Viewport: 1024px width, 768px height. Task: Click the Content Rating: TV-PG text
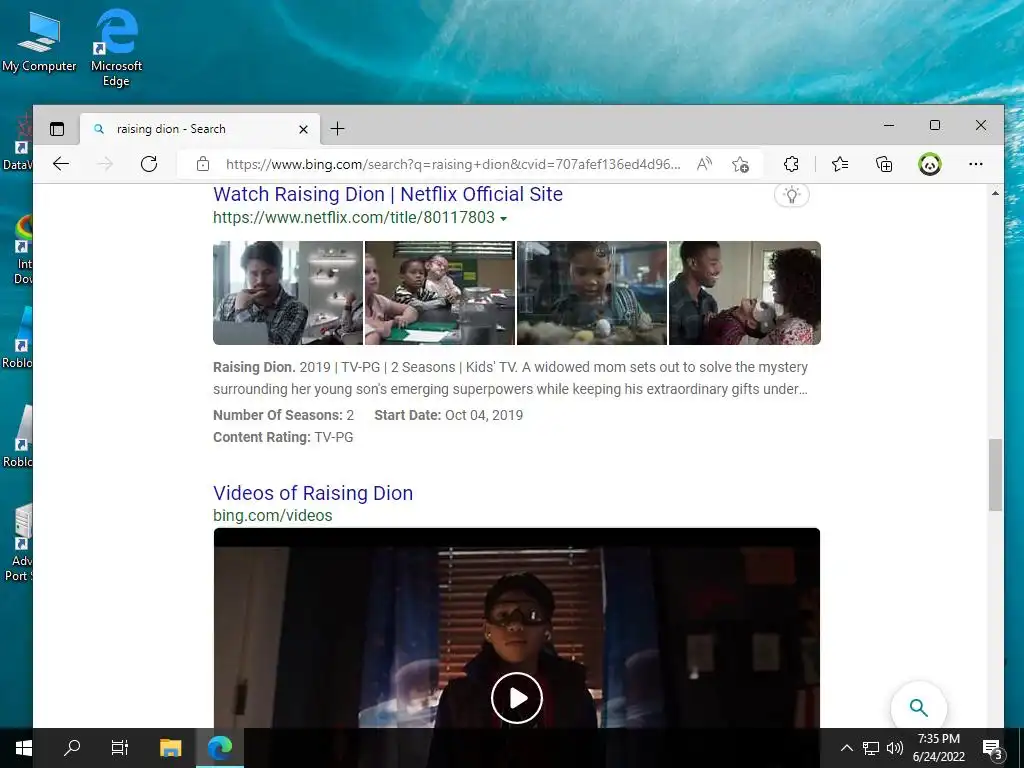click(x=283, y=438)
